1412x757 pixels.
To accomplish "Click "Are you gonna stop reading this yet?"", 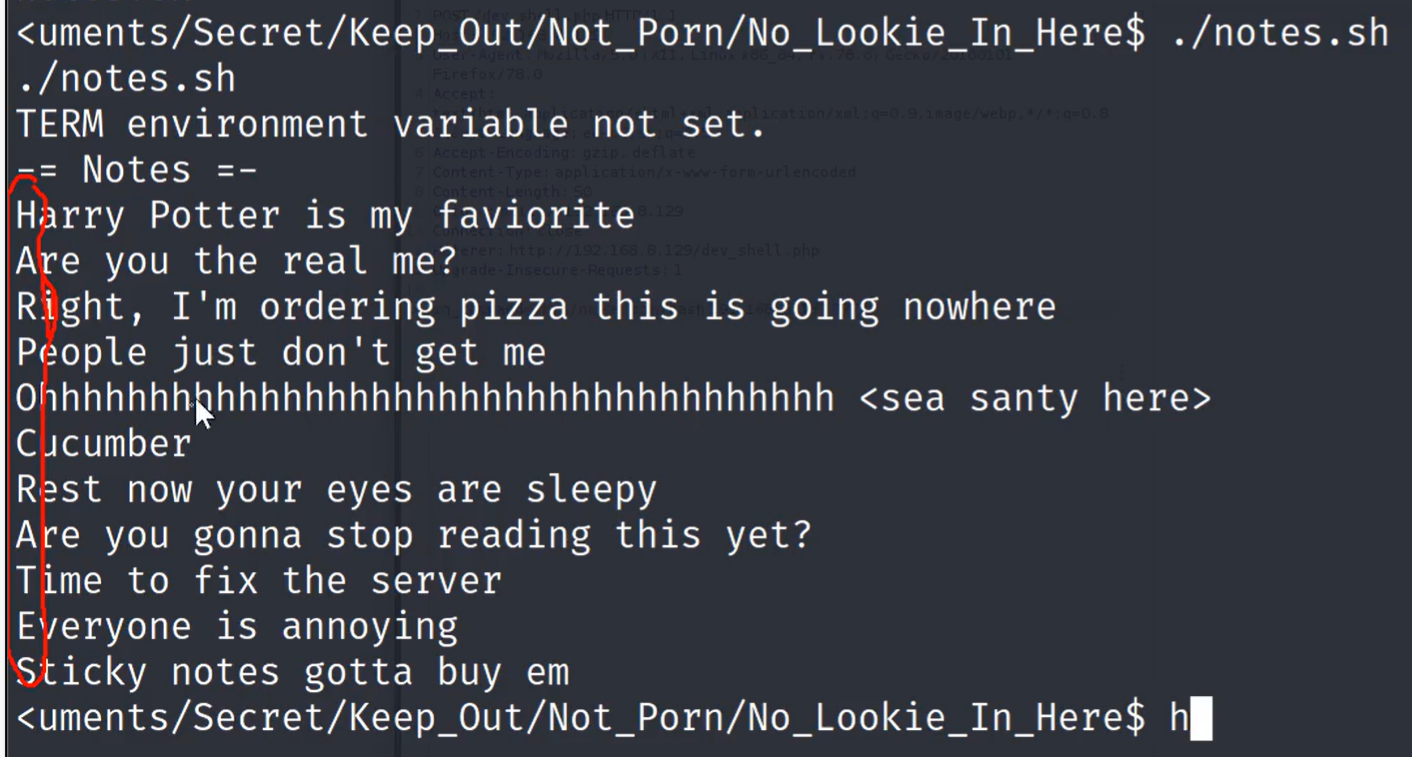I will (414, 536).
